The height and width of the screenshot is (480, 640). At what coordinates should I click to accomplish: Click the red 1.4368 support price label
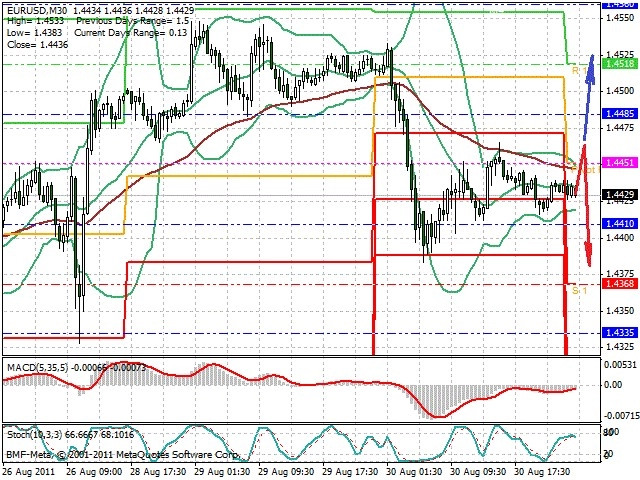tap(620, 284)
